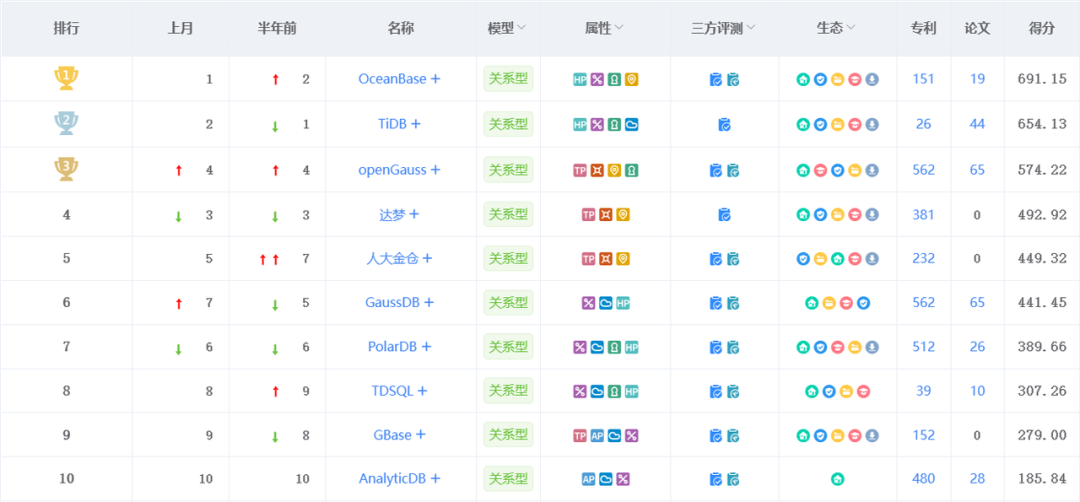
Task: Click the teal shield clipboard icon in GaussDB row
Action: click(733, 303)
